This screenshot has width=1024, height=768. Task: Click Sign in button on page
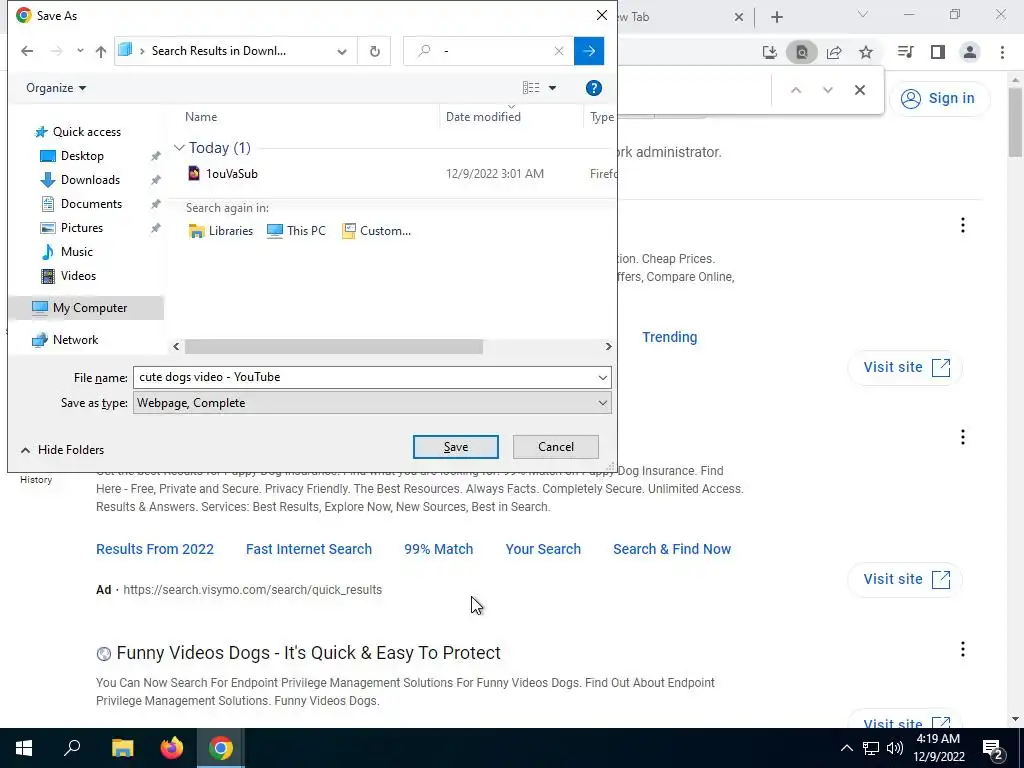click(x=939, y=99)
